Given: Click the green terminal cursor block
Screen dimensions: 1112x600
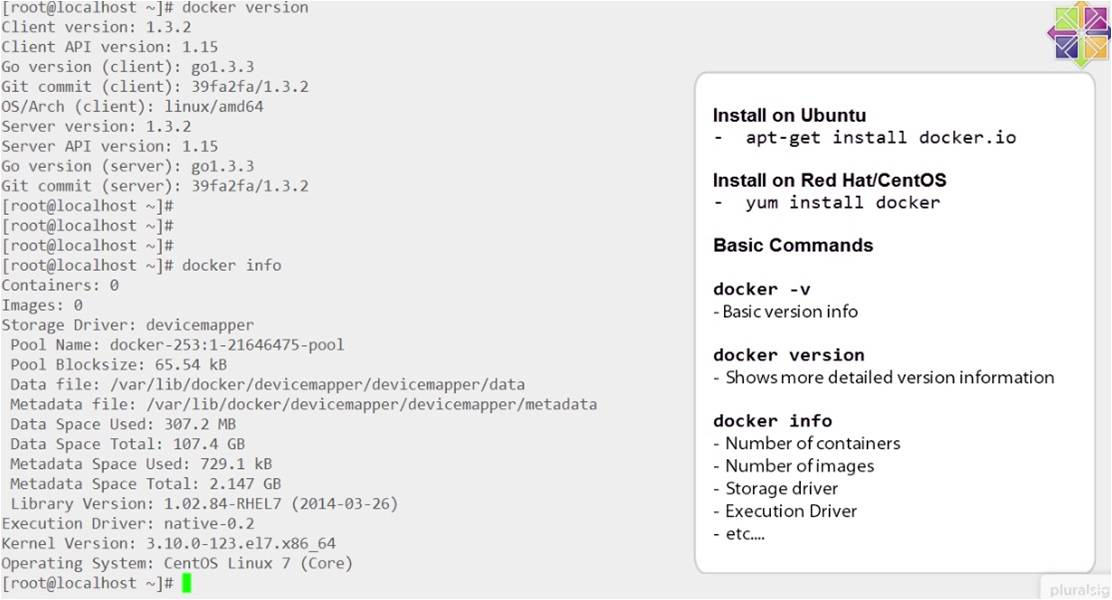Looking at the screenshot, I should [187, 583].
